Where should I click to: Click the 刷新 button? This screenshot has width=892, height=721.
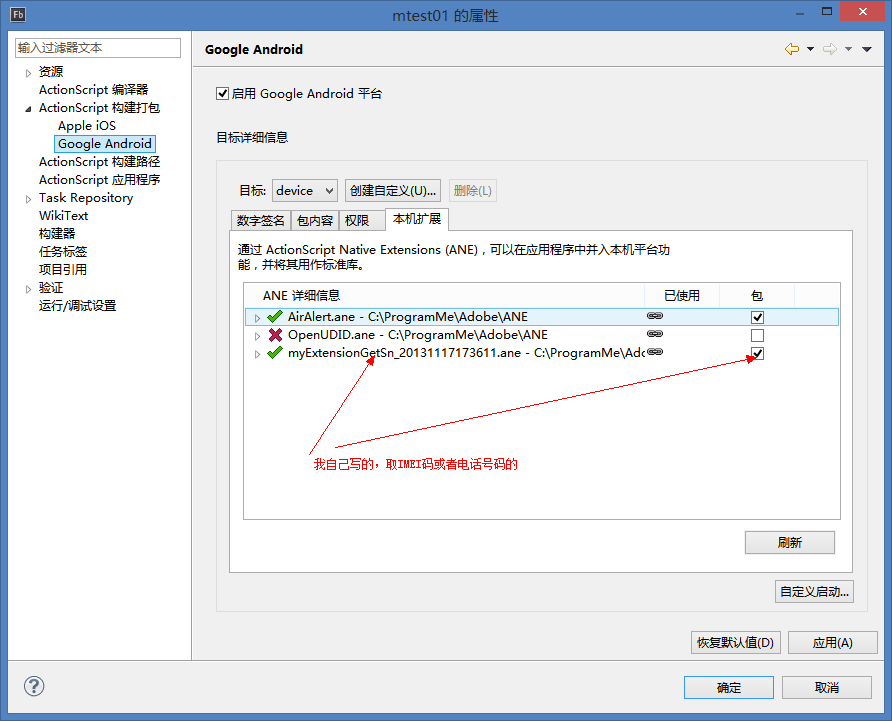[x=790, y=542]
